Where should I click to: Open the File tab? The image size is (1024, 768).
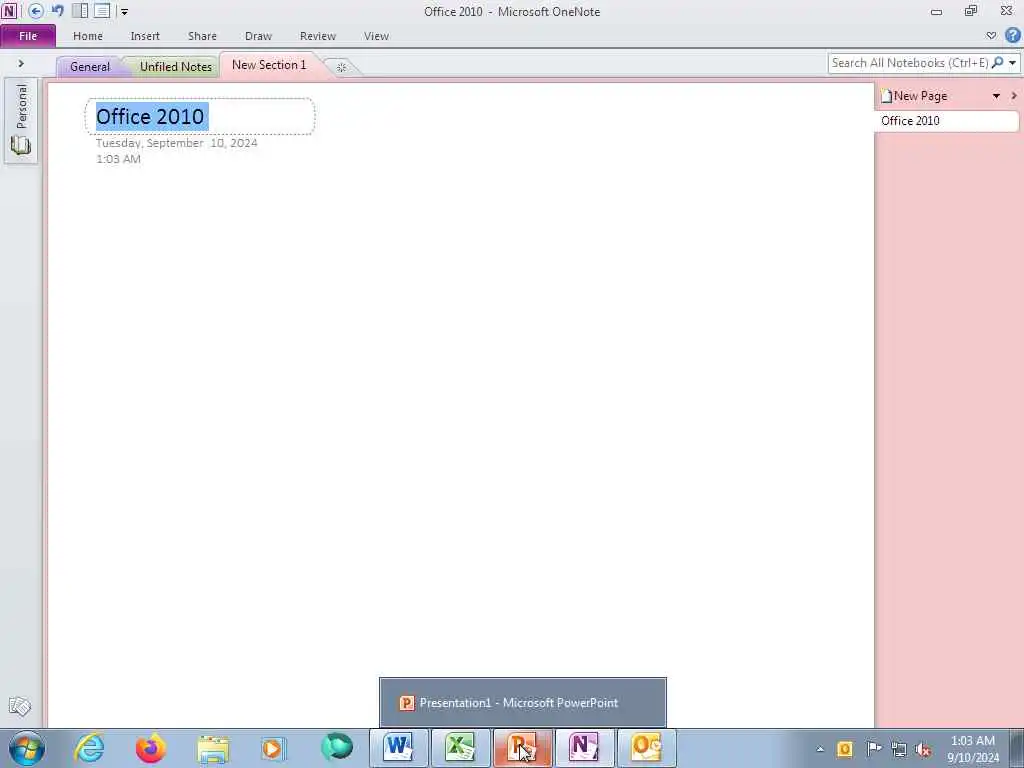click(28, 36)
